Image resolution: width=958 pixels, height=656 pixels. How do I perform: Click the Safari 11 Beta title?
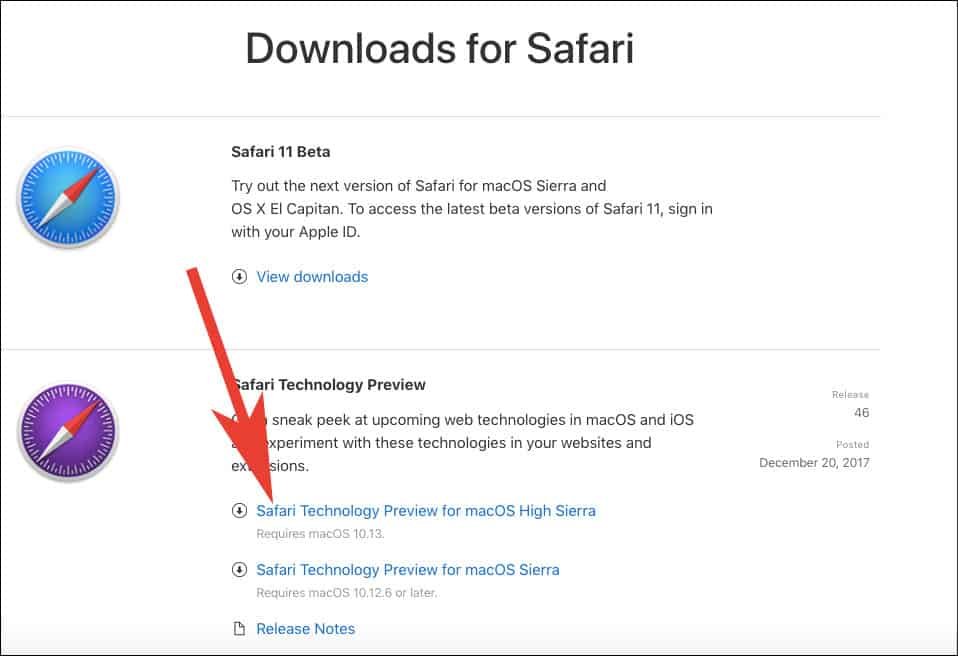pos(280,152)
